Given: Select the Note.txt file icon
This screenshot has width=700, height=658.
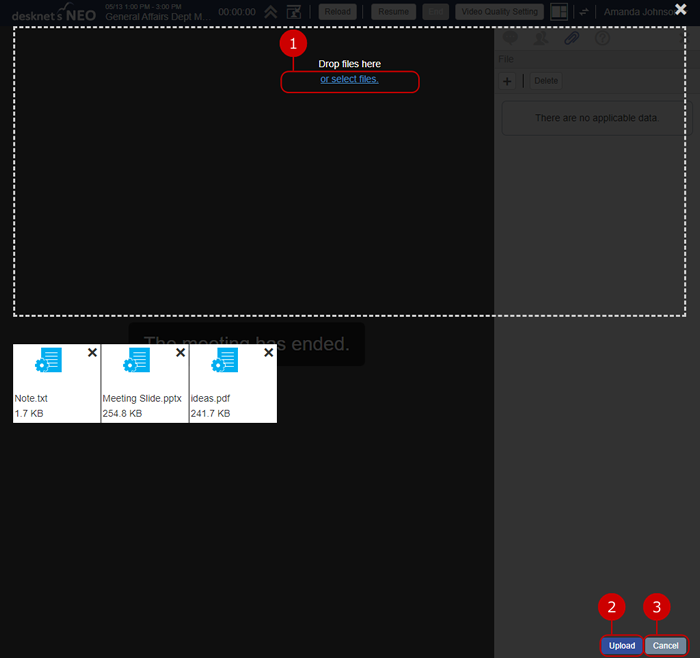Looking at the screenshot, I should (48, 360).
